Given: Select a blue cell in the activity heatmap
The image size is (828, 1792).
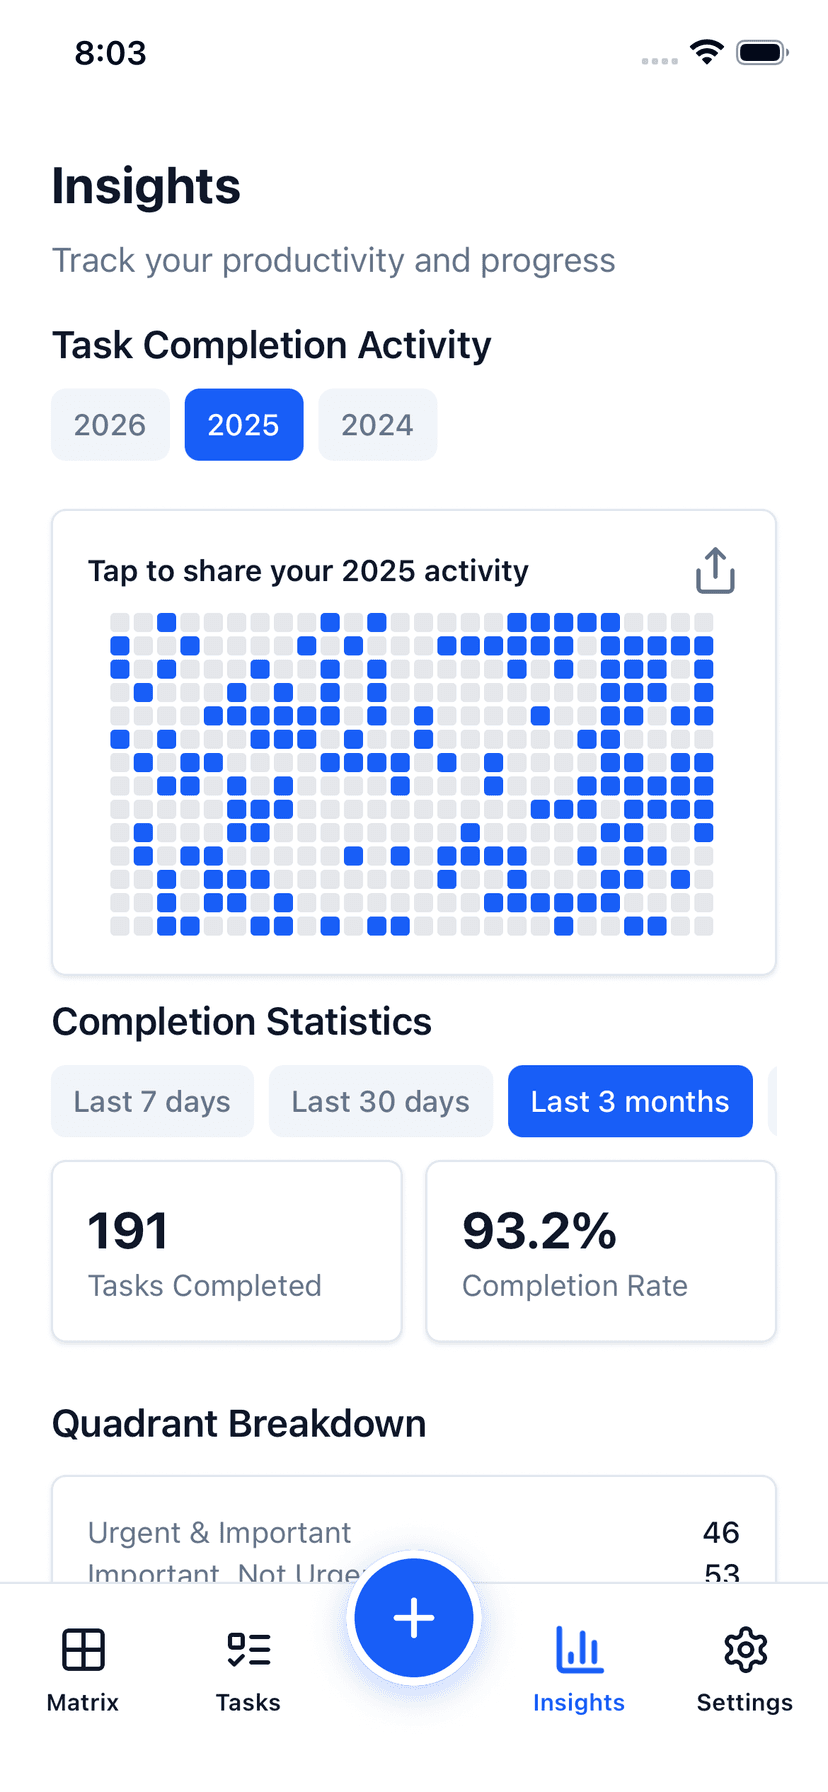Looking at the screenshot, I should pyautogui.click(x=166, y=622).
